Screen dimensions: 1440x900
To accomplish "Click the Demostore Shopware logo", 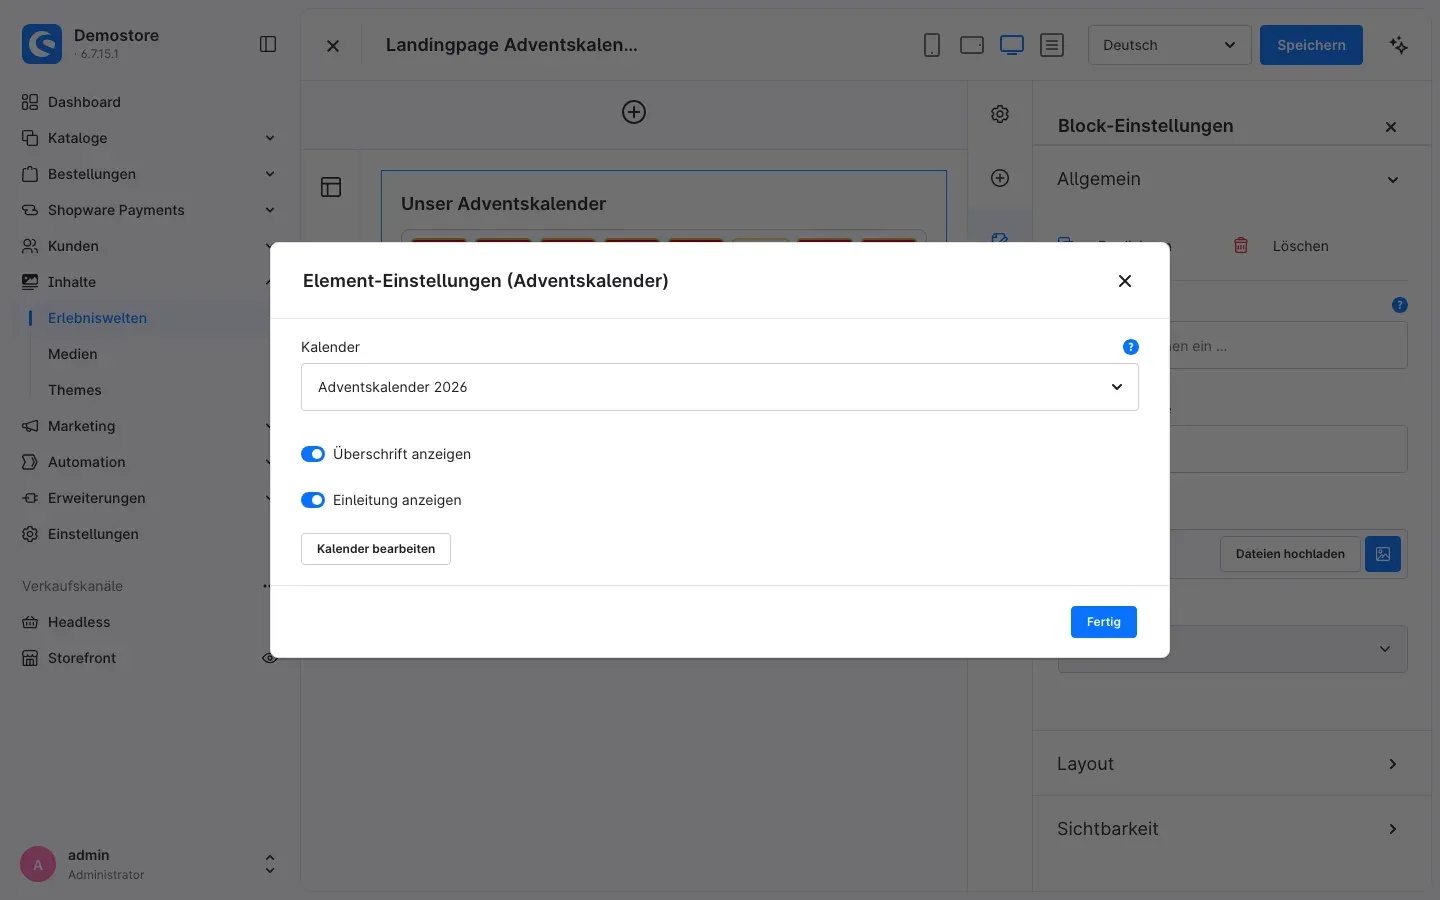I will (x=42, y=44).
